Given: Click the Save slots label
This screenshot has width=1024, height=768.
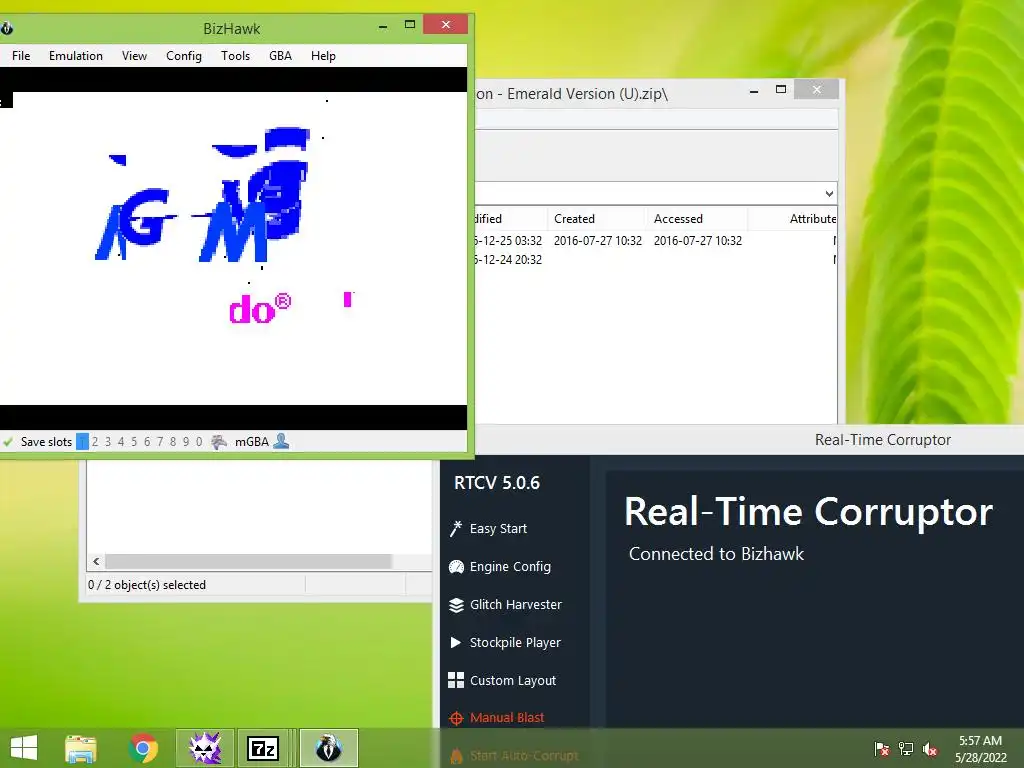Looking at the screenshot, I should (x=46, y=441).
